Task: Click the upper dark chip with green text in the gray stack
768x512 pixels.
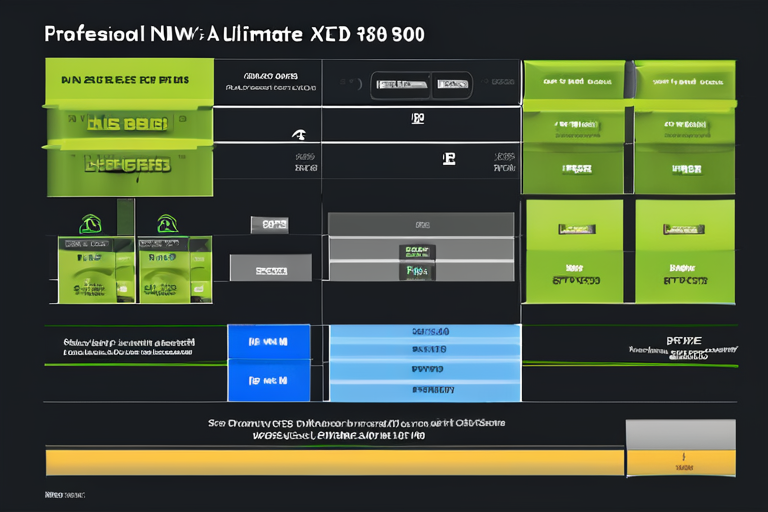Action: tap(417, 252)
